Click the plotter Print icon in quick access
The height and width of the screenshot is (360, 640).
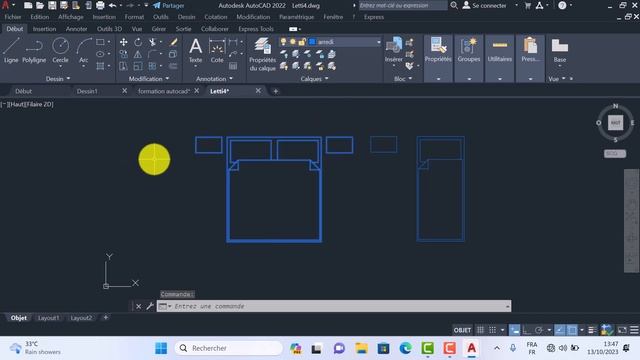pyautogui.click(x=100, y=5)
